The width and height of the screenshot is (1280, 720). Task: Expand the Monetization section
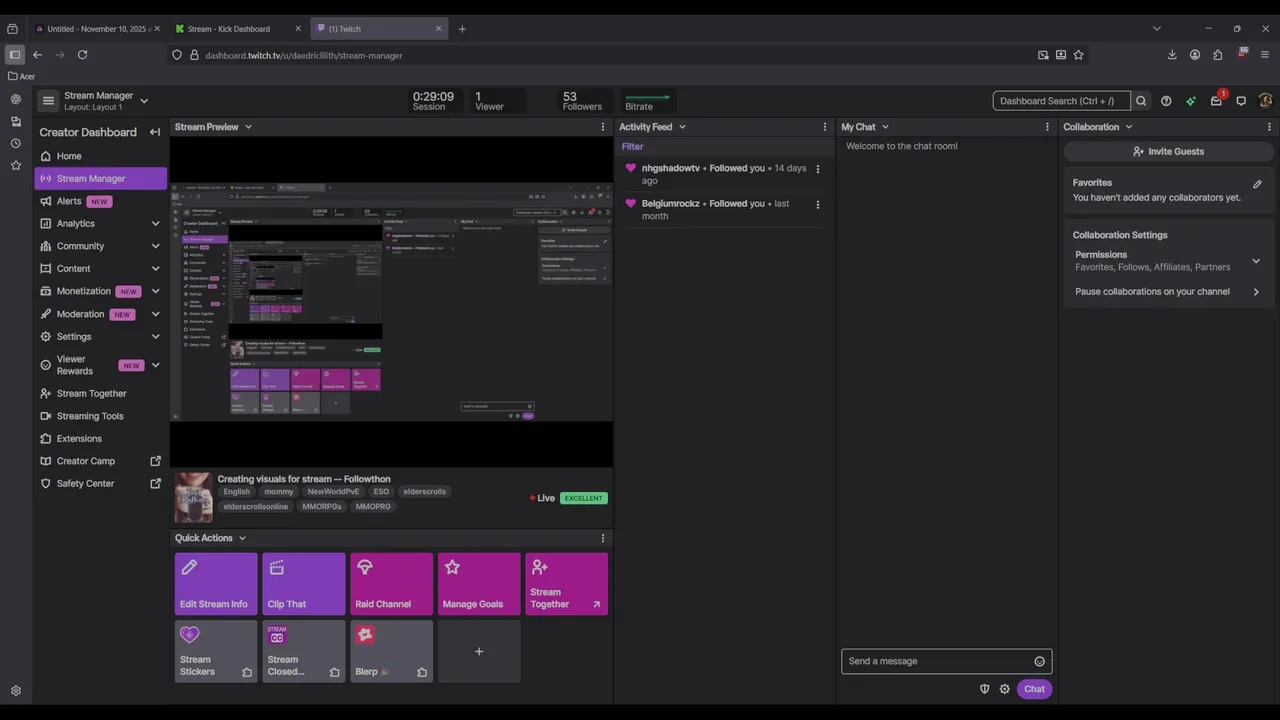pos(155,291)
